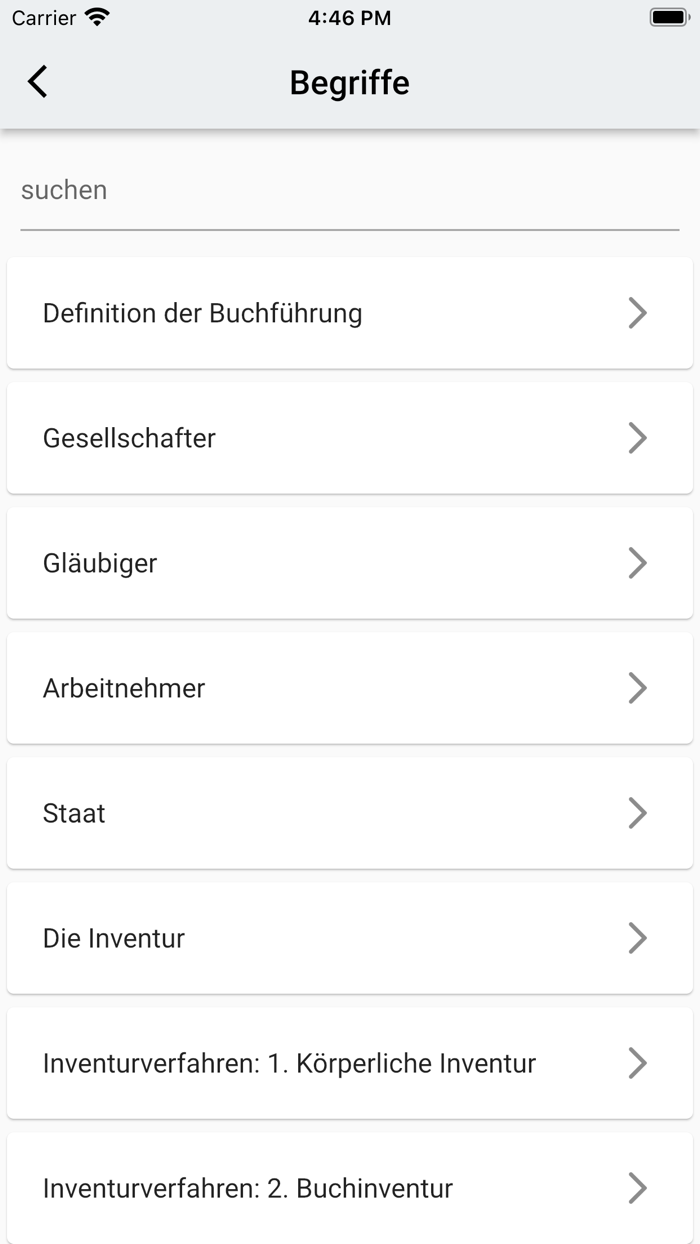Image resolution: width=700 pixels, height=1244 pixels.
Task: Click the chevron on Die Inventur row
Action: [637, 938]
